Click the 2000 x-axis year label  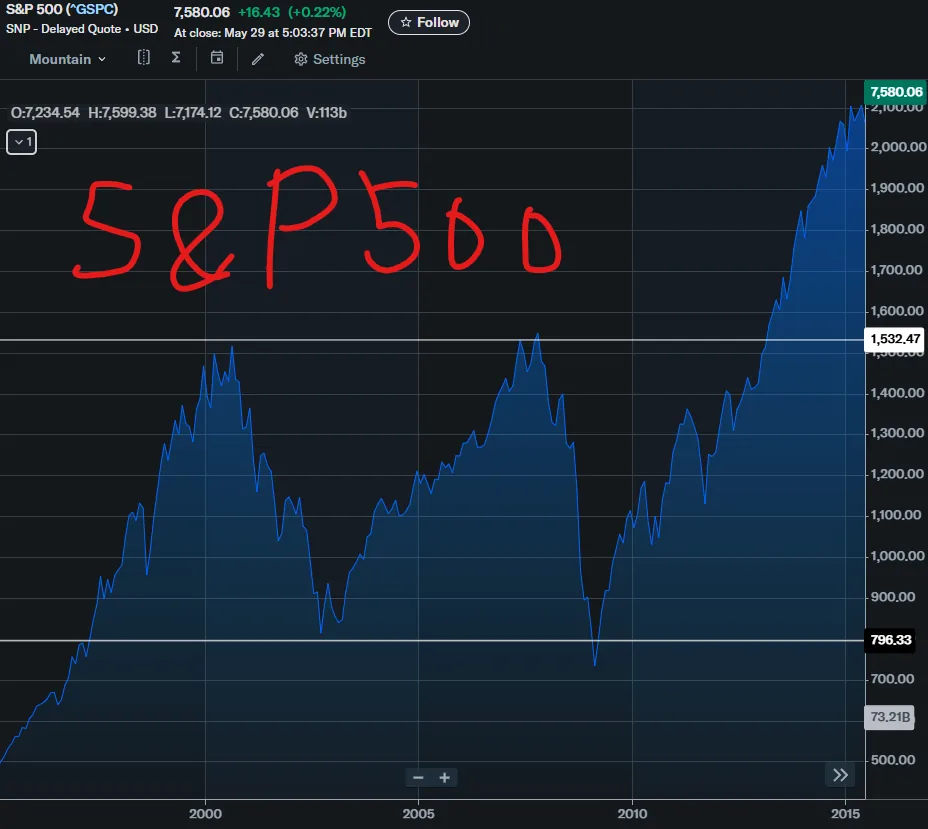(205, 814)
